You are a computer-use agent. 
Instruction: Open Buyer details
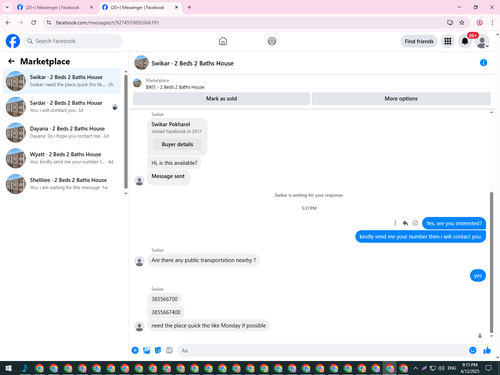tap(177, 144)
